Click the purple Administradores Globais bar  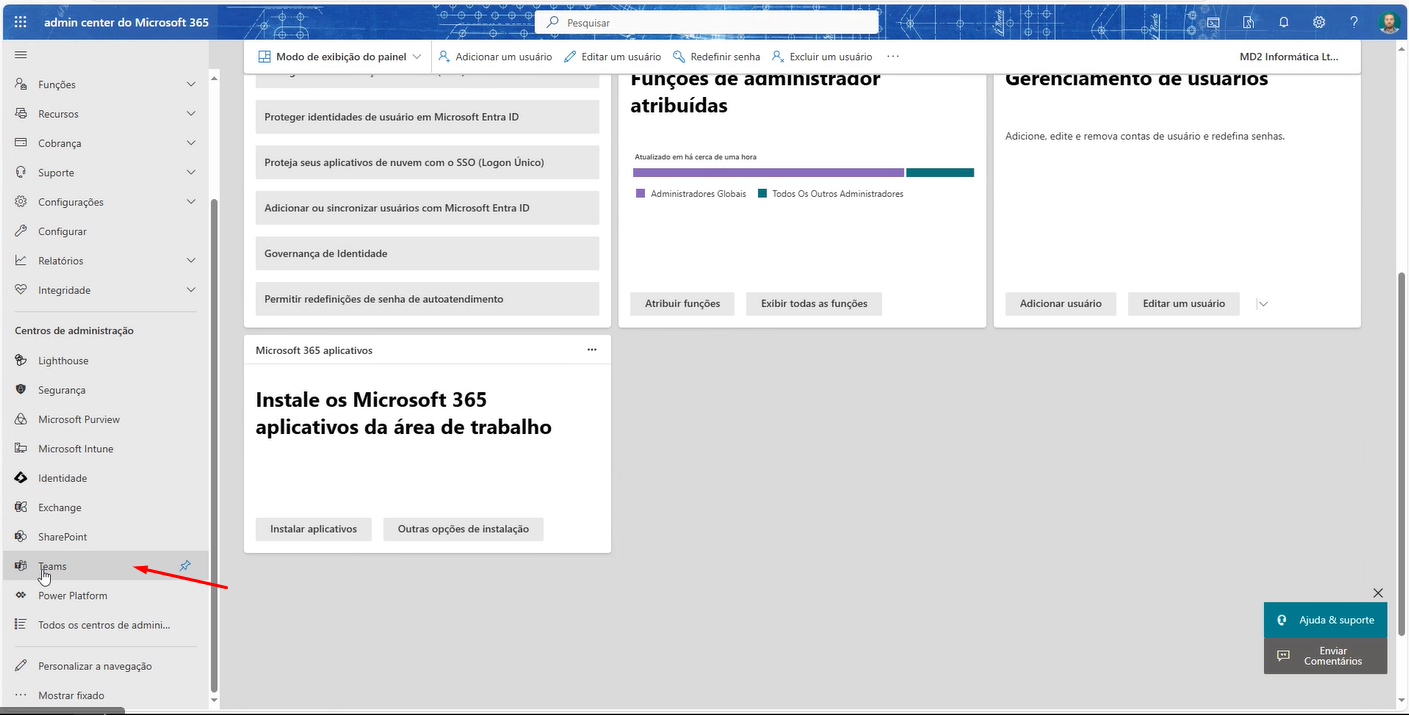point(767,173)
